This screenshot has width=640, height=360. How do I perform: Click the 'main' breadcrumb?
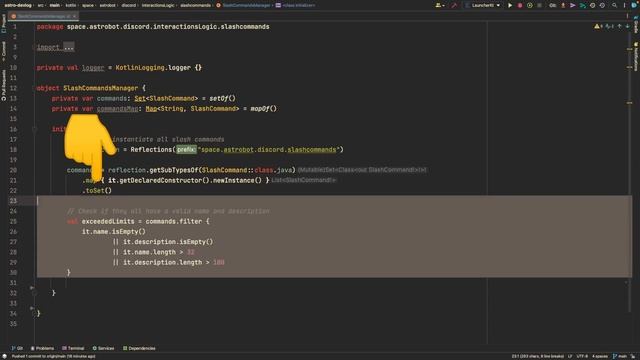54,5
